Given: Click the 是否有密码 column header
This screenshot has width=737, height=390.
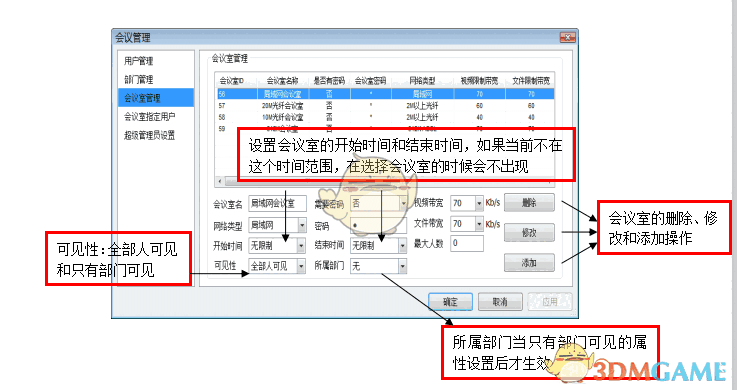Looking at the screenshot, I should coord(329,81).
